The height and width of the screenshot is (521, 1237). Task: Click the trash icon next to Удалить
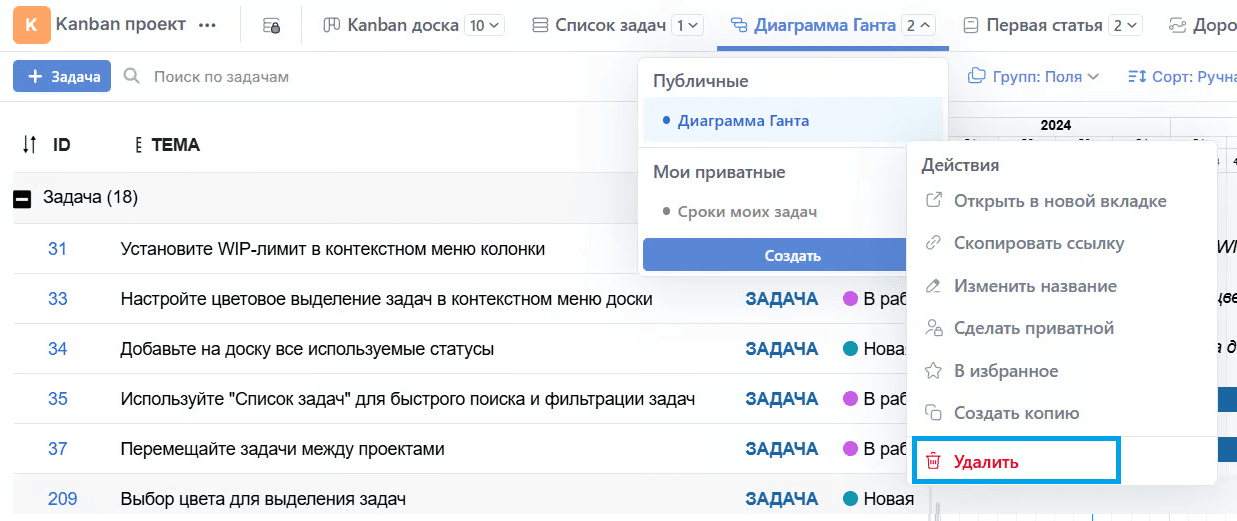coord(933,462)
